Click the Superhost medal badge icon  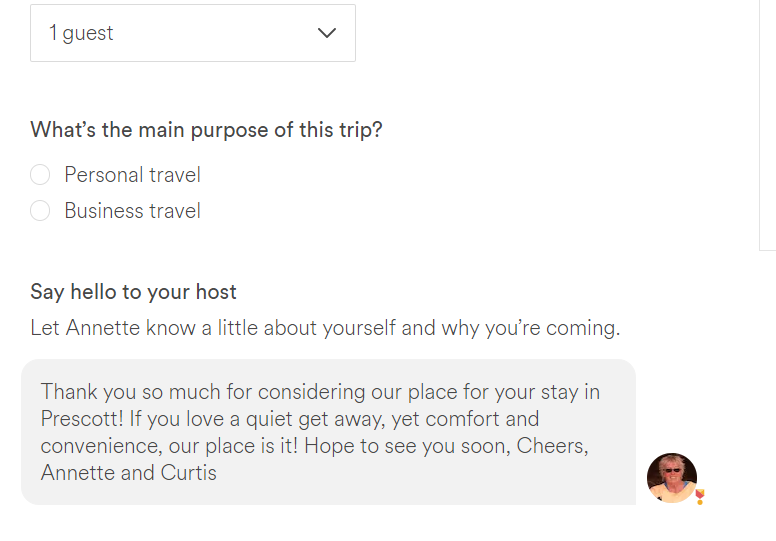pyautogui.click(x=700, y=496)
